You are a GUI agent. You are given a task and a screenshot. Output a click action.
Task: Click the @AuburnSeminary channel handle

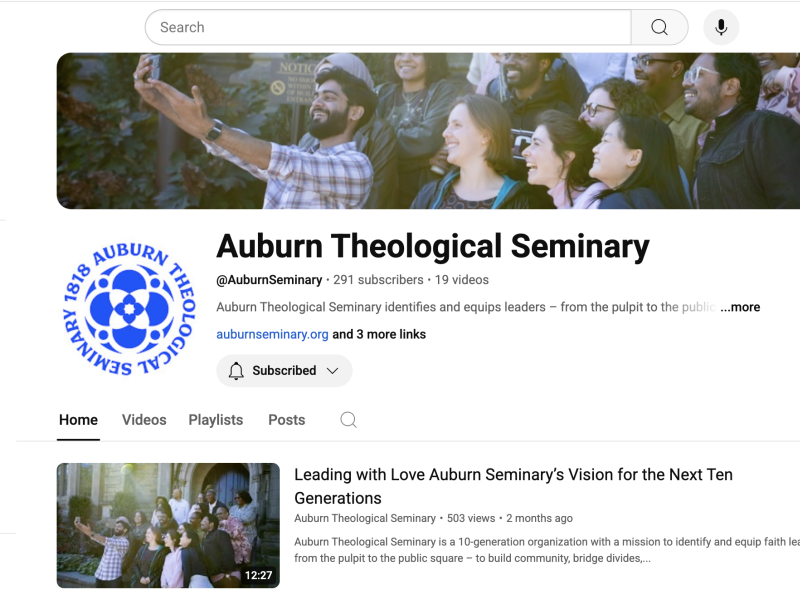coord(269,280)
